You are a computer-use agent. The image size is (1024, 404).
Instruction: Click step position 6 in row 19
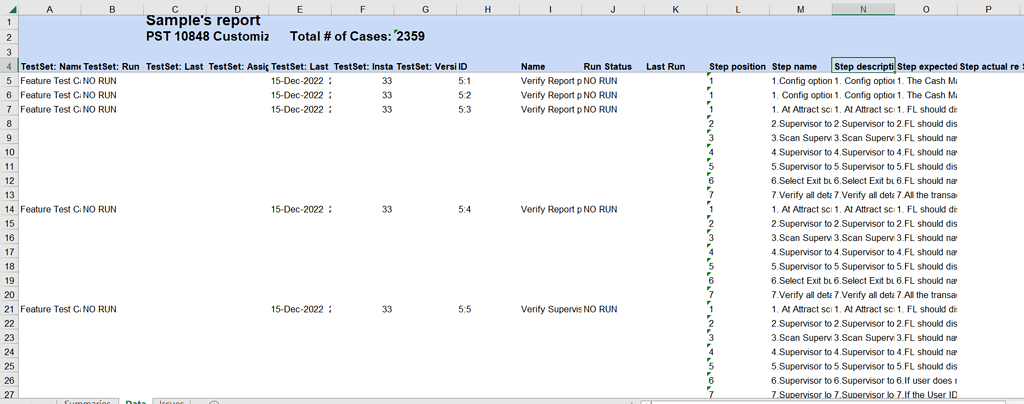tap(738, 280)
